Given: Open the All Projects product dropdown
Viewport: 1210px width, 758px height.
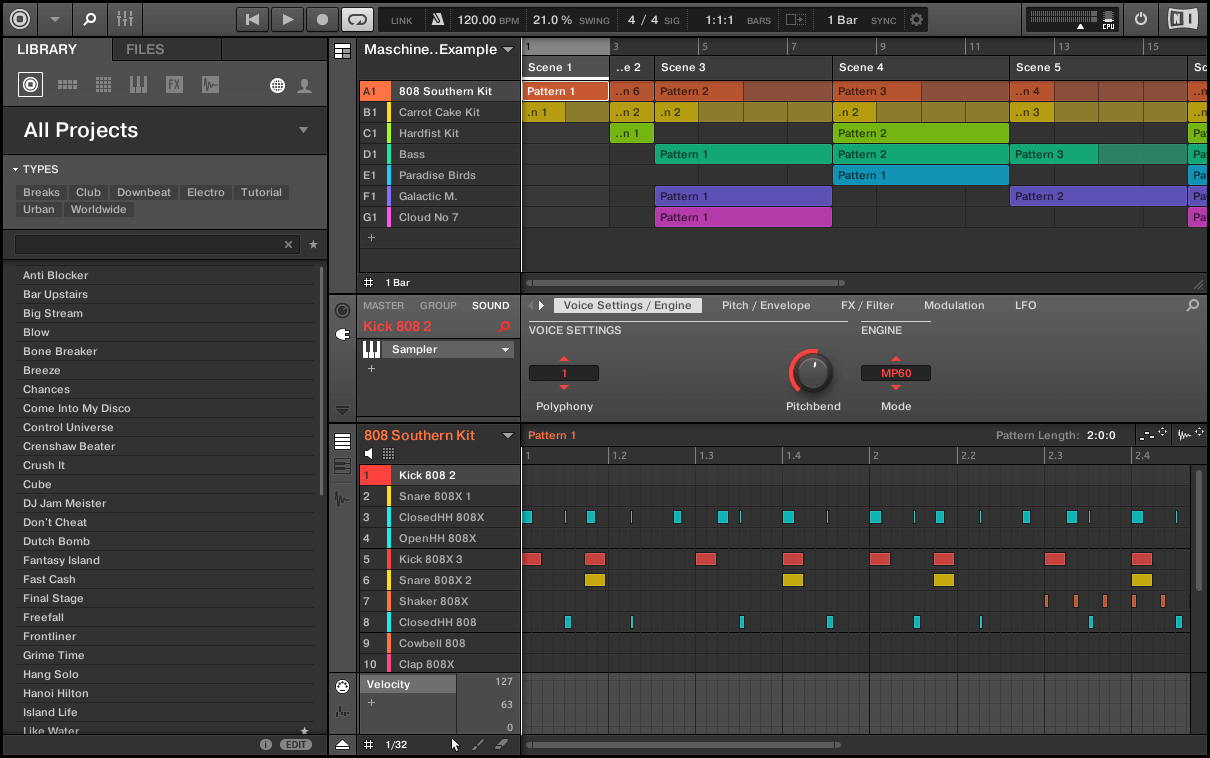Looking at the screenshot, I should pos(304,130).
